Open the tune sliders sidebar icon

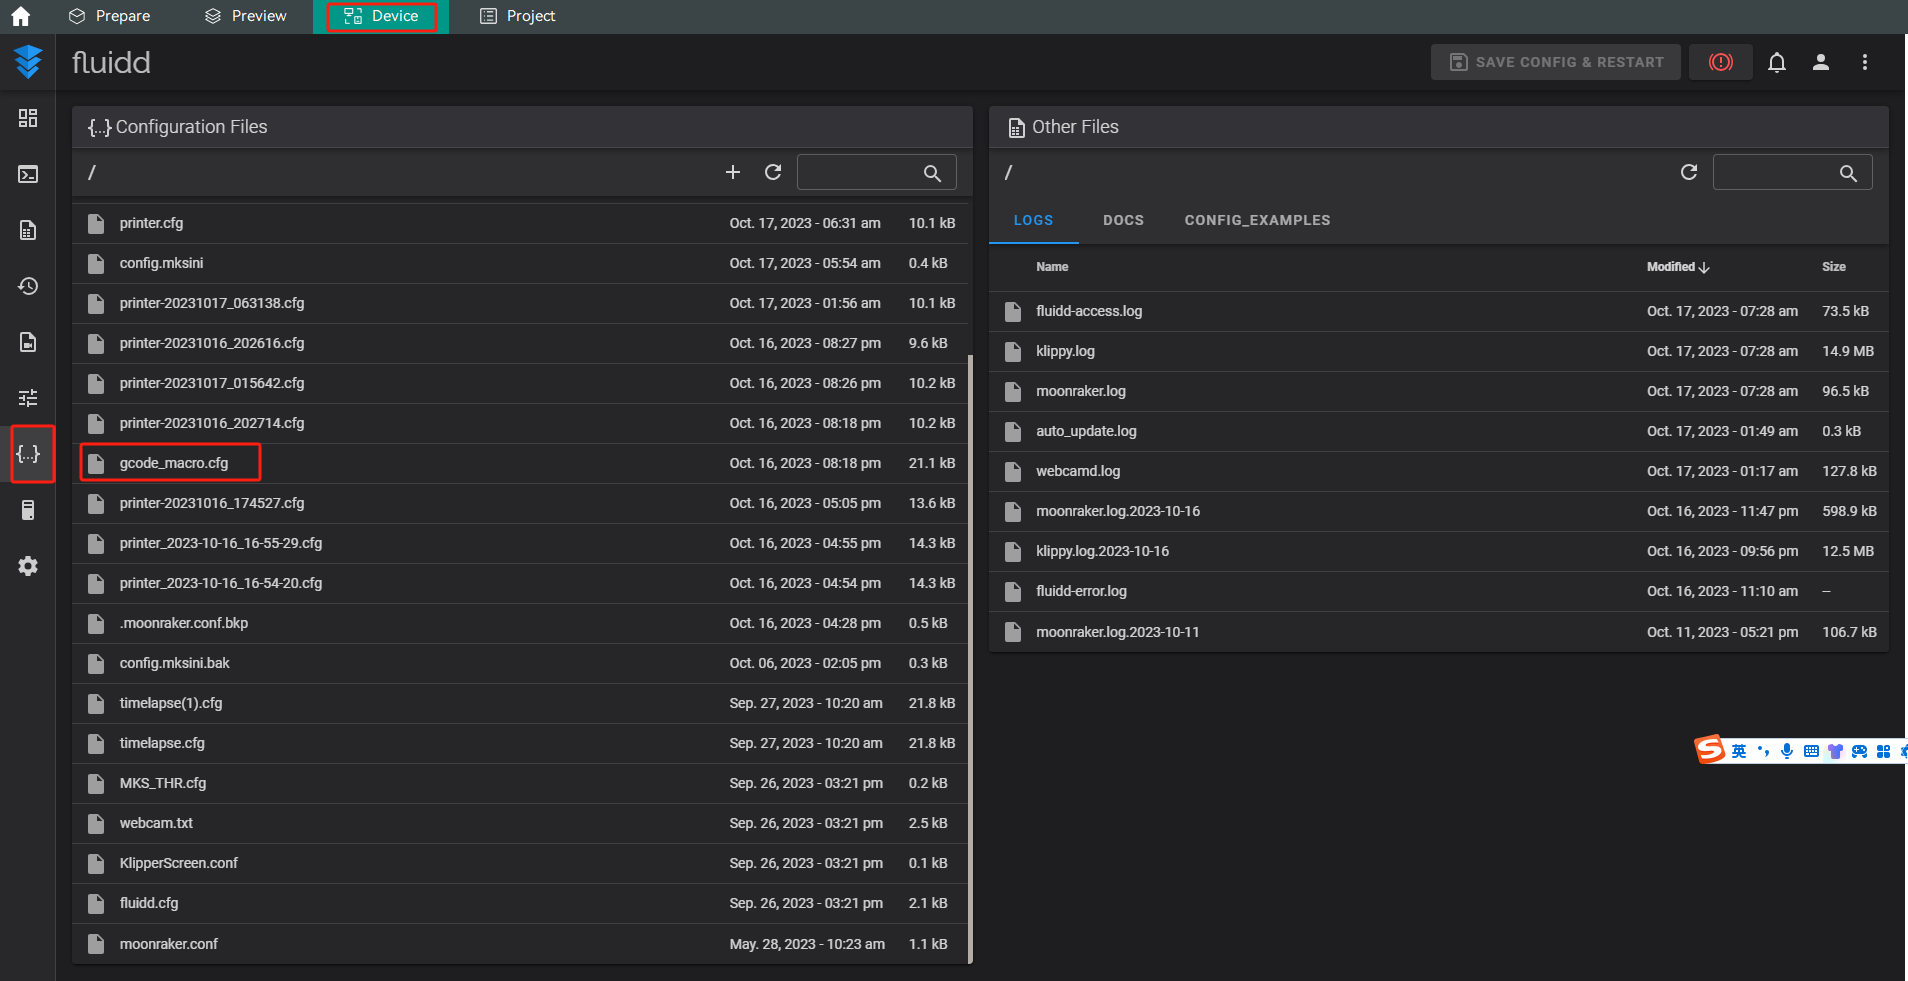click(x=28, y=398)
